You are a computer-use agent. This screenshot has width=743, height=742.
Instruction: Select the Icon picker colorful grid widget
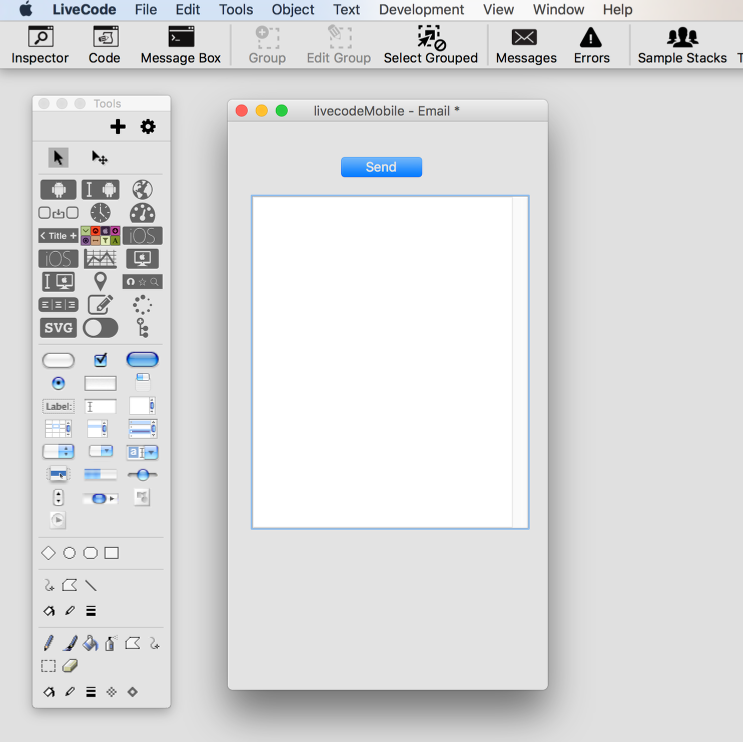[100, 235]
